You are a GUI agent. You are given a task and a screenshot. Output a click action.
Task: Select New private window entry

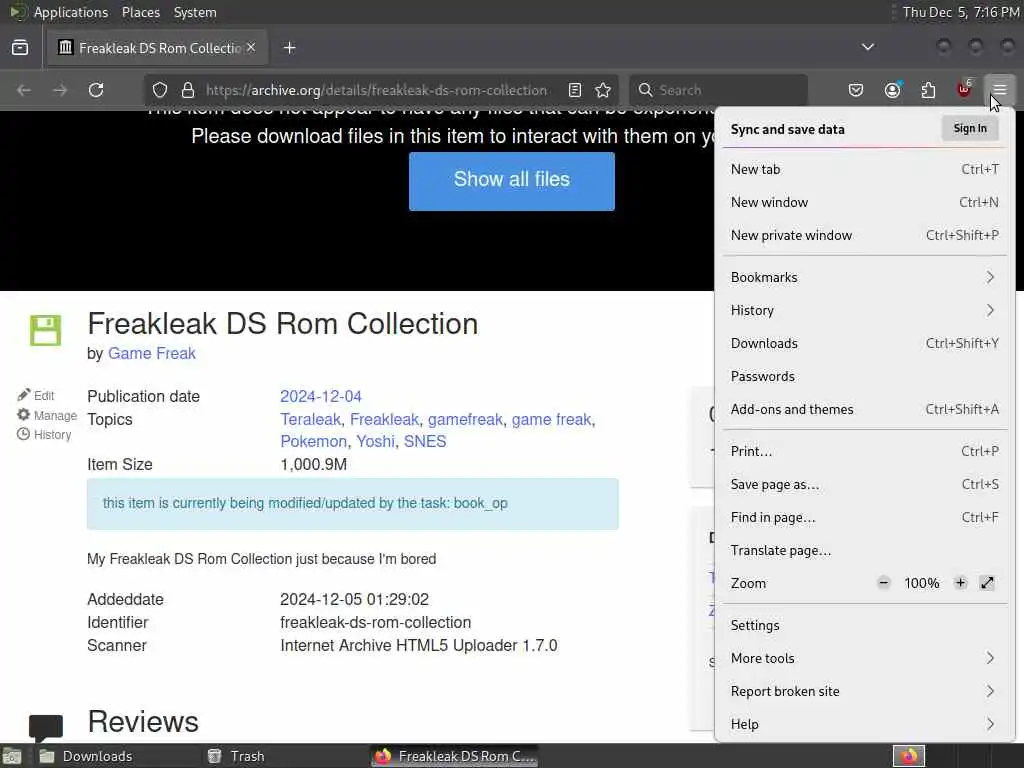coord(865,235)
